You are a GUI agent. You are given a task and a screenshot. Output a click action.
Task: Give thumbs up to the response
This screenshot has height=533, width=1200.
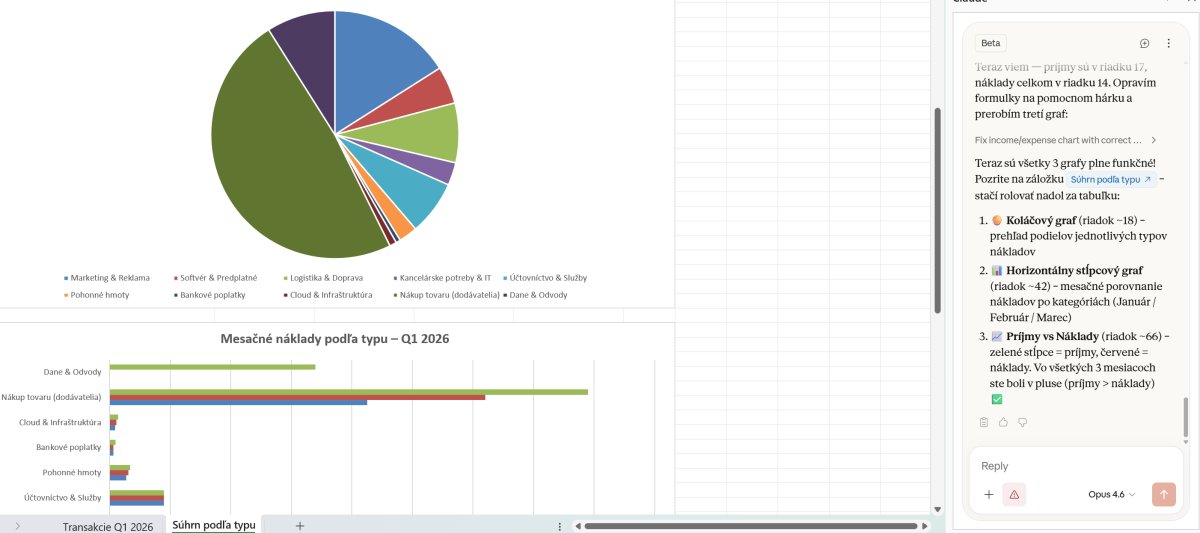[x=1003, y=422]
